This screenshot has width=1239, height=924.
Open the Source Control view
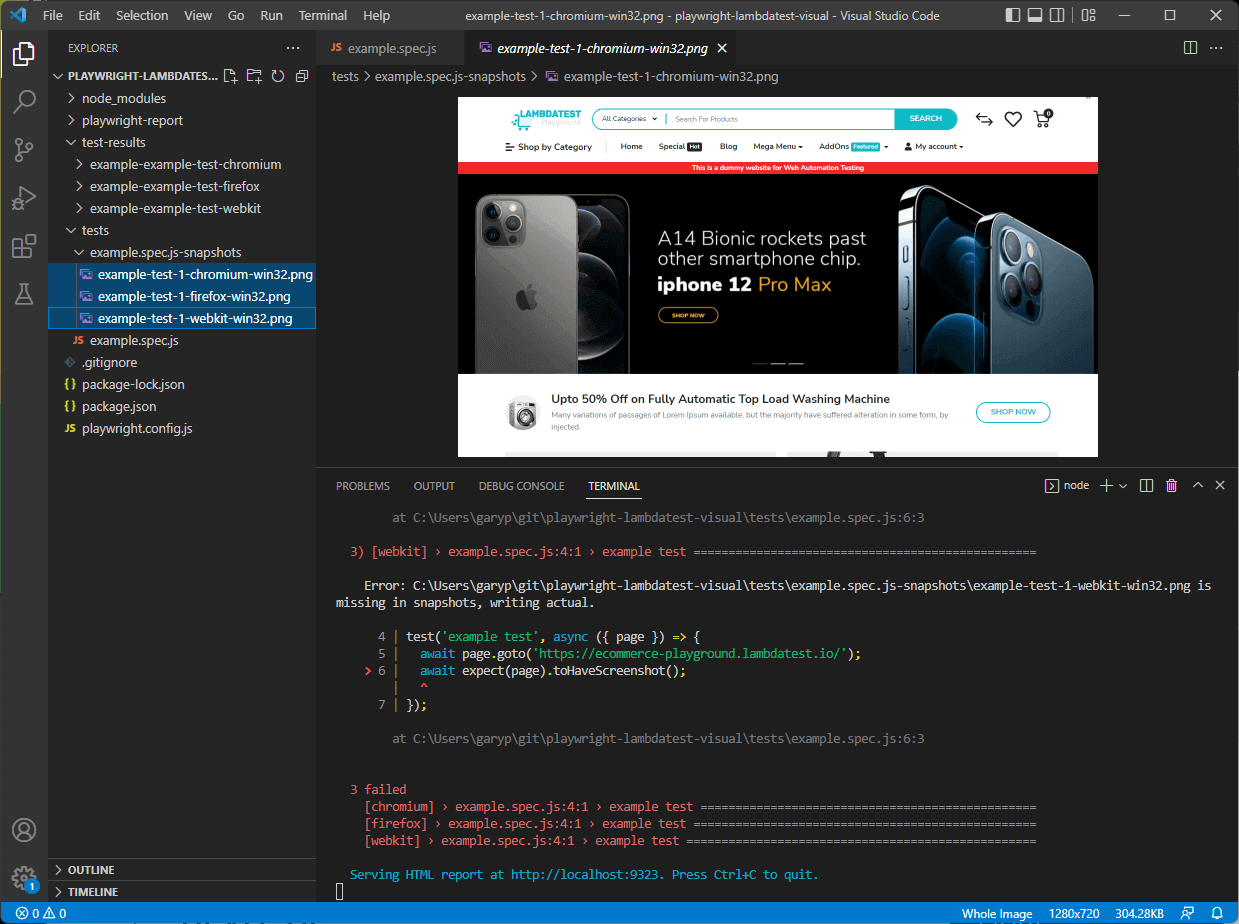24,150
